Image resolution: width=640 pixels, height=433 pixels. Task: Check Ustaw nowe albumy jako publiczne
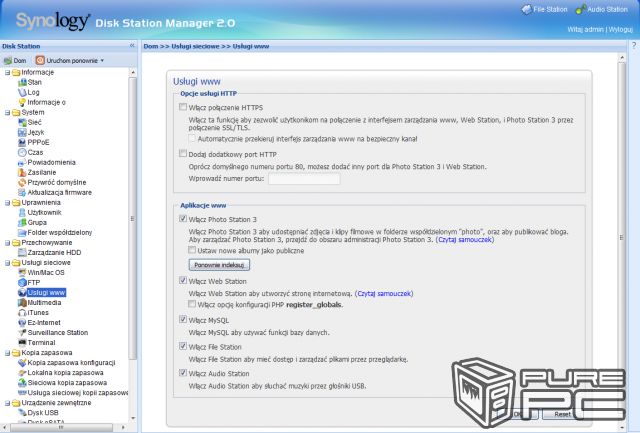pyautogui.click(x=192, y=250)
